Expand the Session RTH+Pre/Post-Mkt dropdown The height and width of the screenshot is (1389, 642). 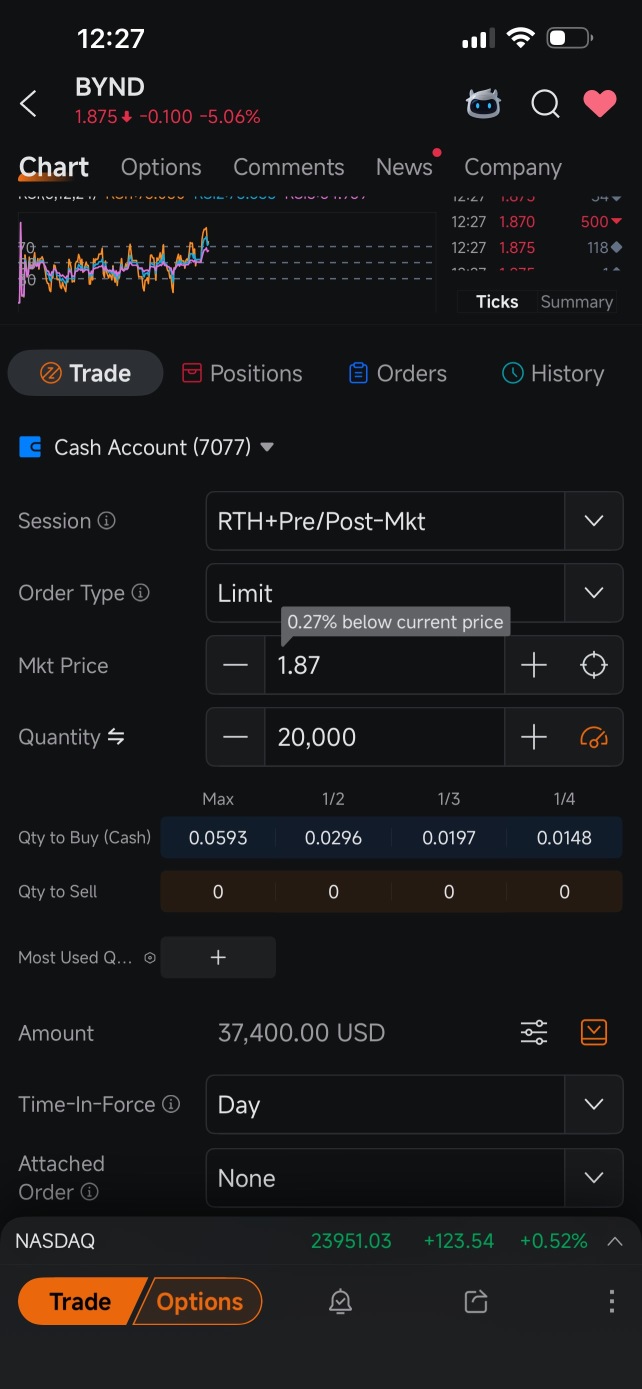[414, 521]
